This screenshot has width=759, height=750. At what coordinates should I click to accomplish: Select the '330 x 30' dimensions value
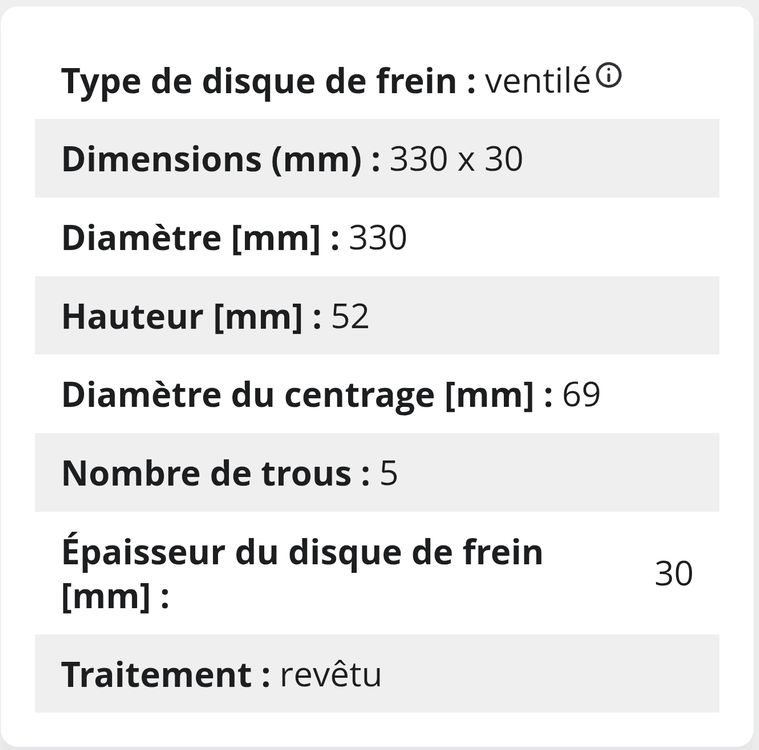pos(456,159)
